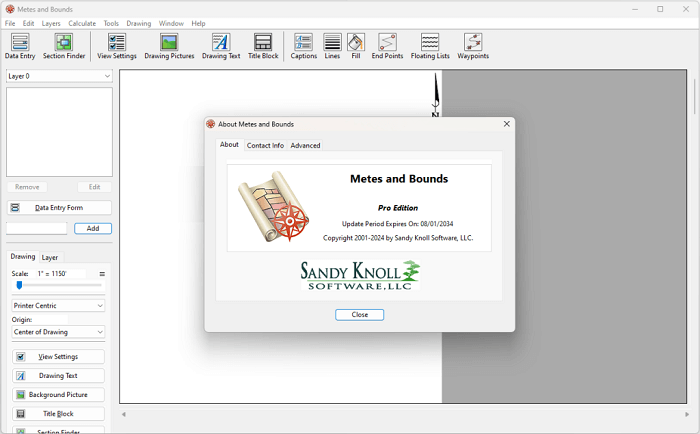Click the north arrow on the drawing
700x434 pixels.
436,95
